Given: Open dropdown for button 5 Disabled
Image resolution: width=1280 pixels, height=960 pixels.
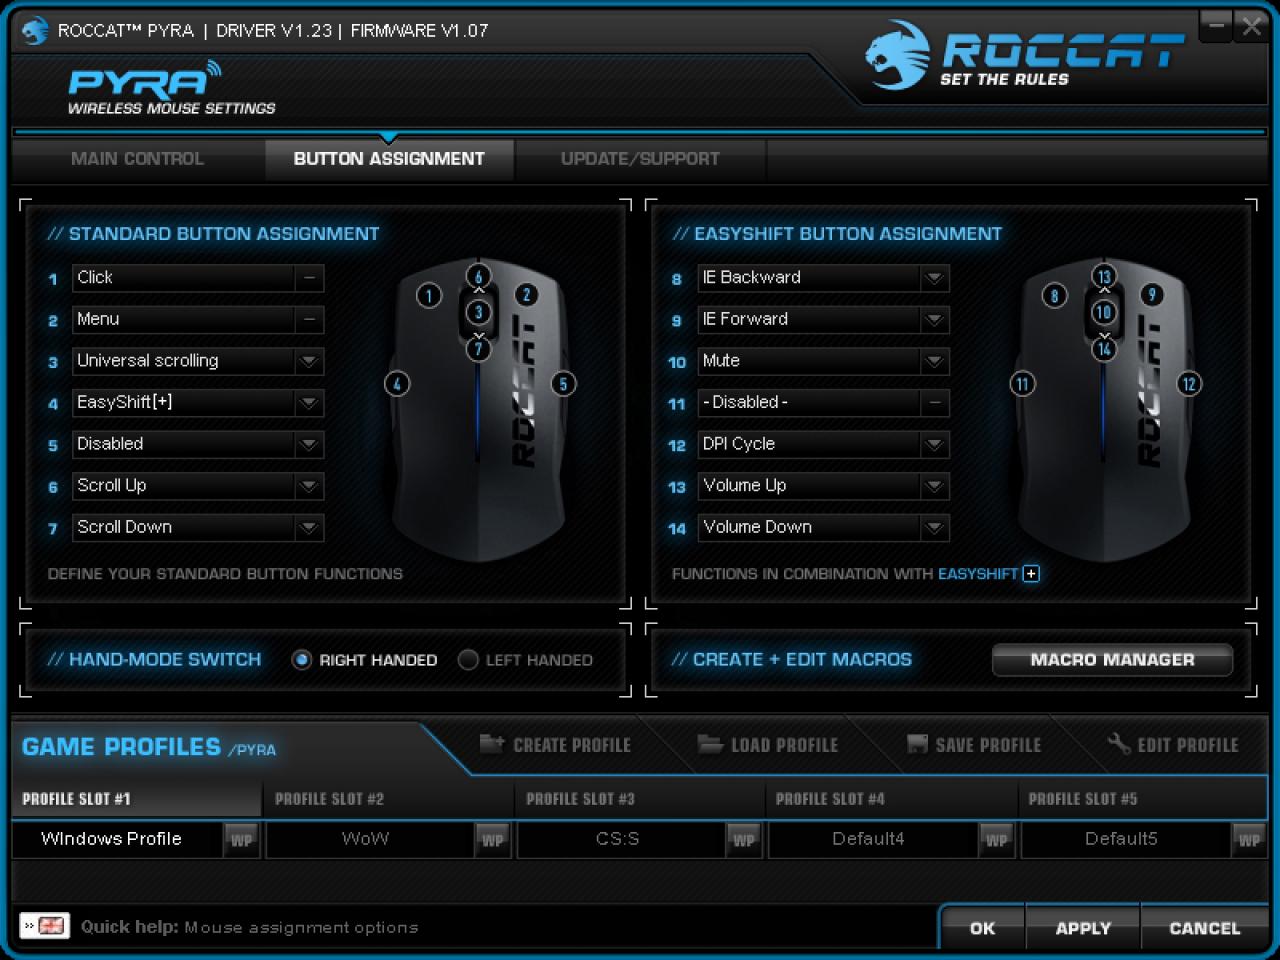Looking at the screenshot, I should [x=309, y=444].
